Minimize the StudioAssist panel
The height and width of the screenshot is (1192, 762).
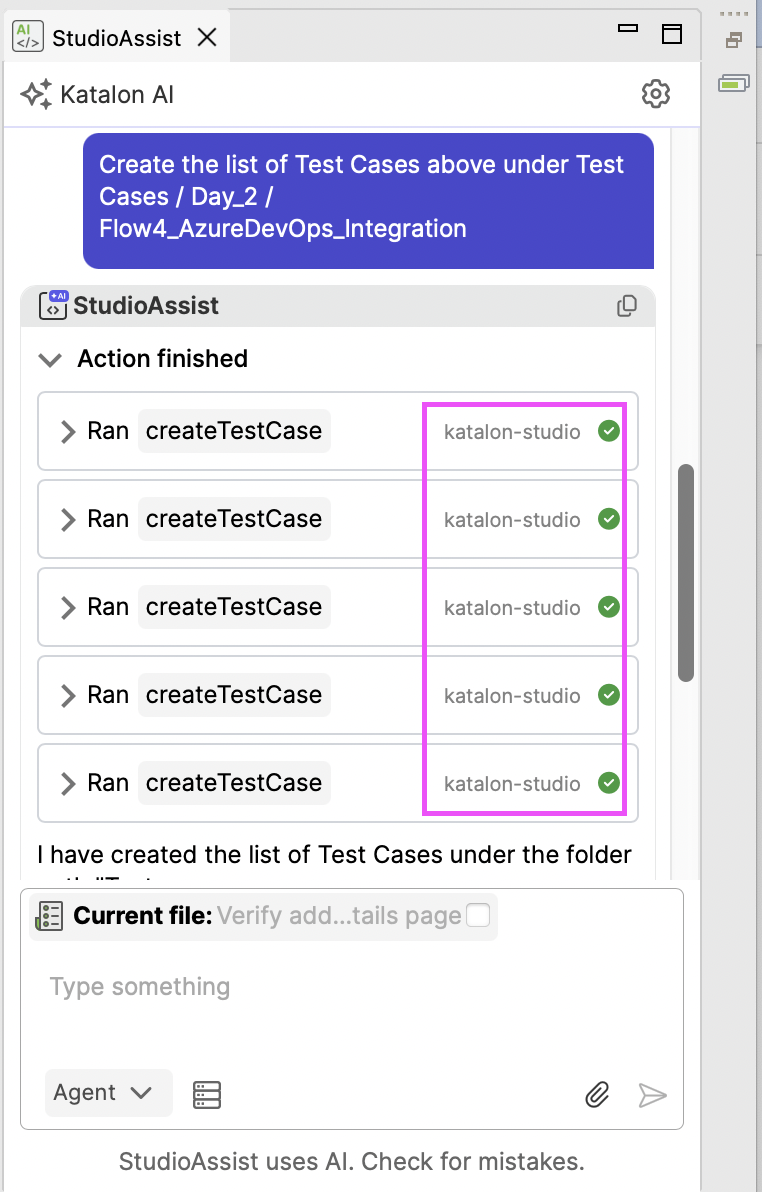click(x=628, y=29)
